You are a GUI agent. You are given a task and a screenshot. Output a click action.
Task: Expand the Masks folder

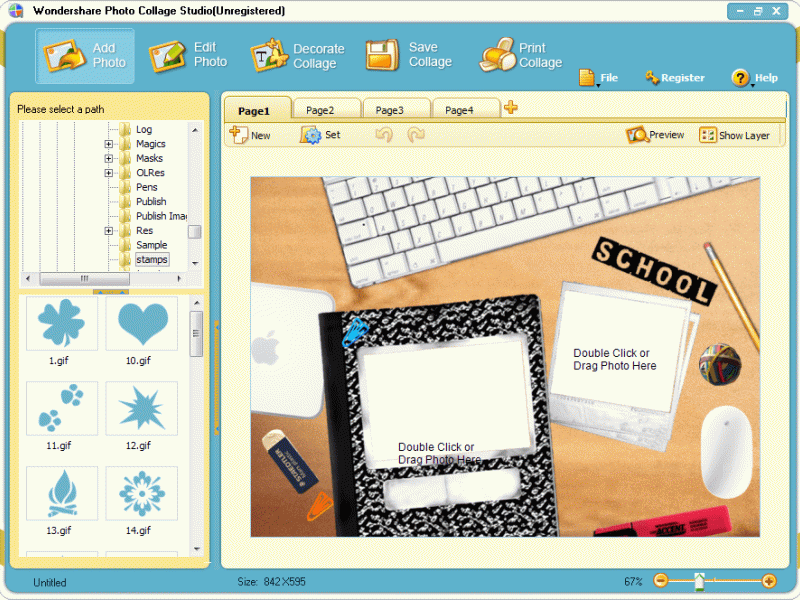click(109, 159)
